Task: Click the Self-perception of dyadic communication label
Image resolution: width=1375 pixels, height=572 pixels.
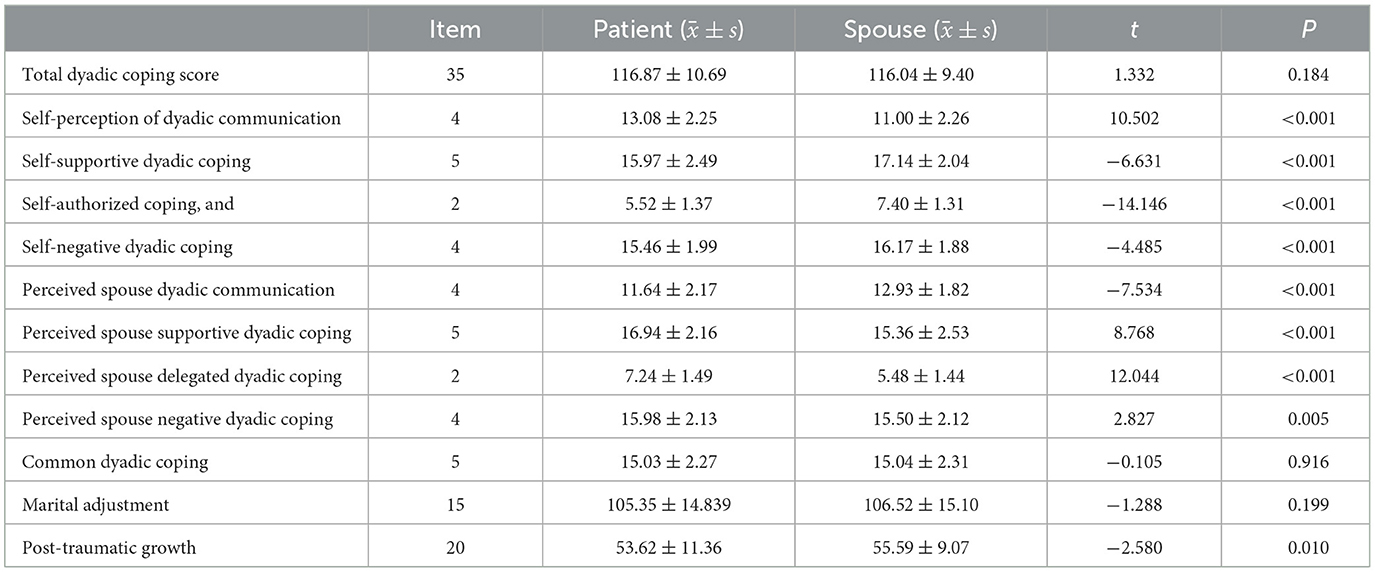Action: click(181, 118)
